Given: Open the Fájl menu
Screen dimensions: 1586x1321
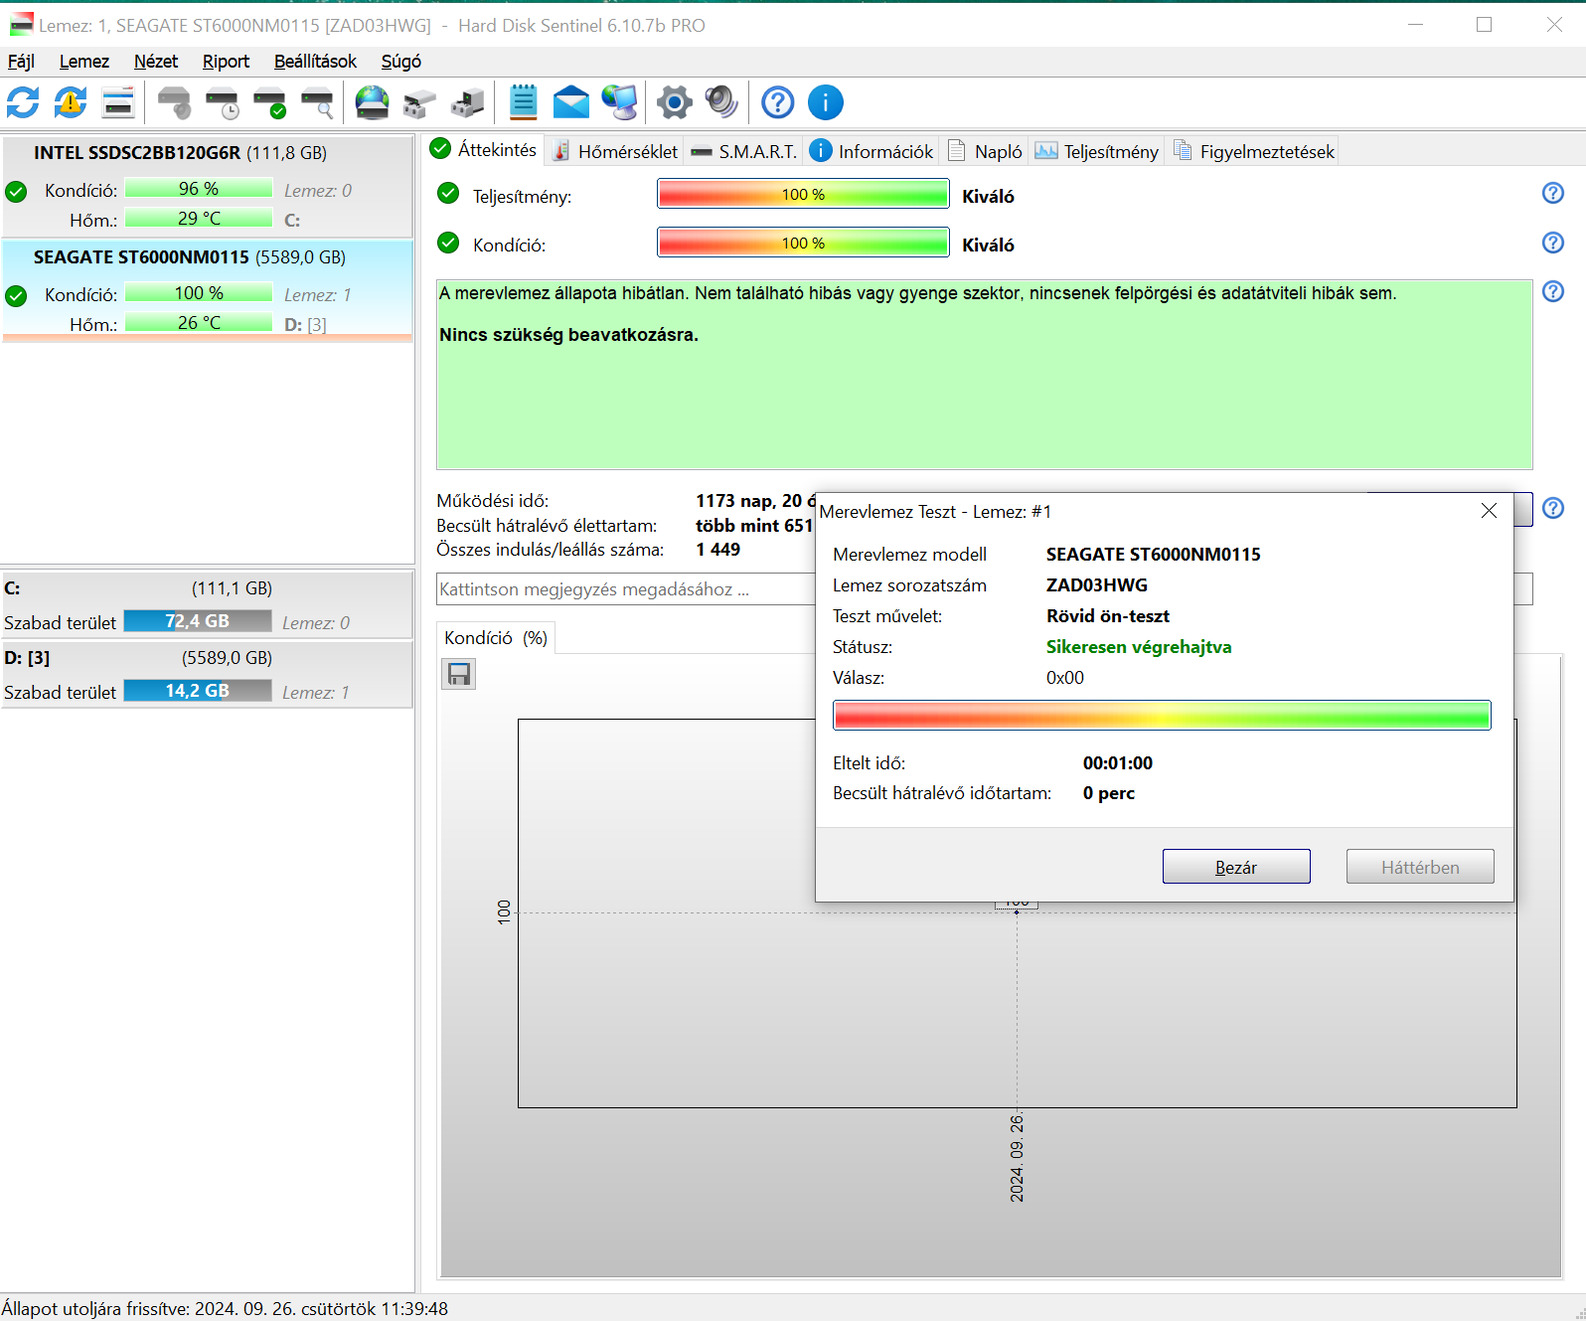Looking at the screenshot, I should click(21, 61).
